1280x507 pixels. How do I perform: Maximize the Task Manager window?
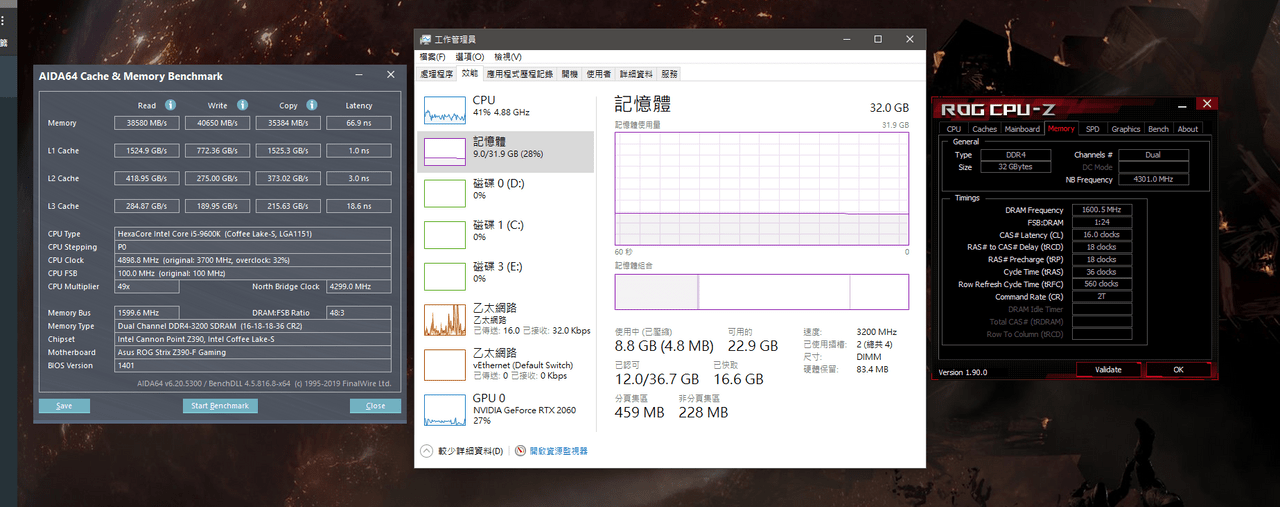point(878,39)
